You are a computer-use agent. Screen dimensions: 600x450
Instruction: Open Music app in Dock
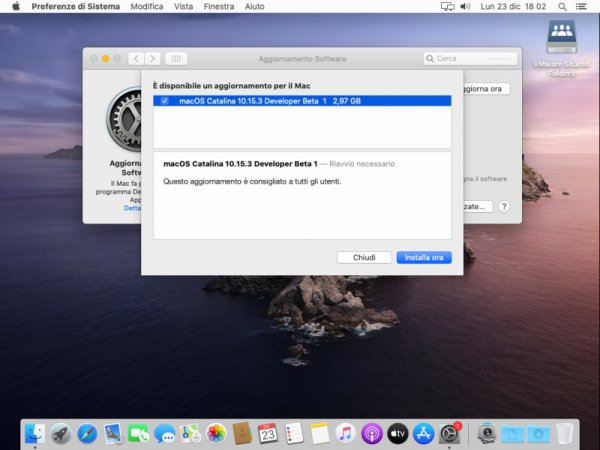coord(346,434)
